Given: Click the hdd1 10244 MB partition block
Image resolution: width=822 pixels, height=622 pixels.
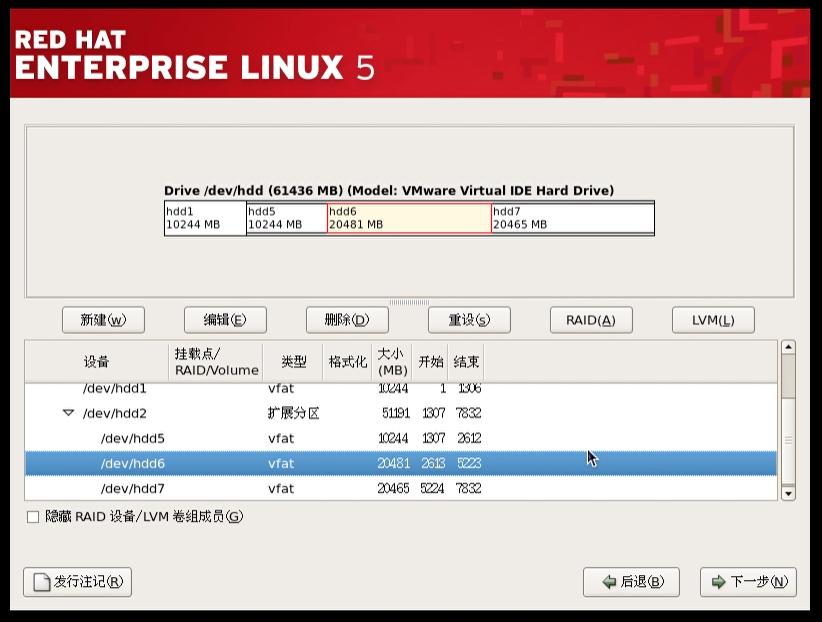Looking at the screenshot, I should click(206, 218).
